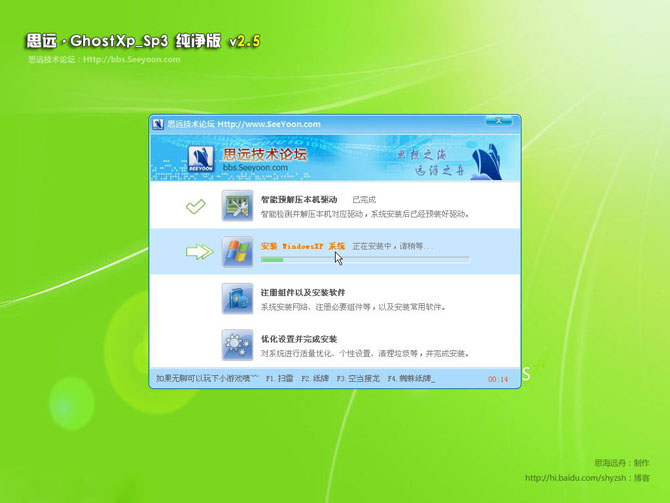Click the register components description line
Image resolution: width=670 pixels, height=503 pixels.
[353, 307]
